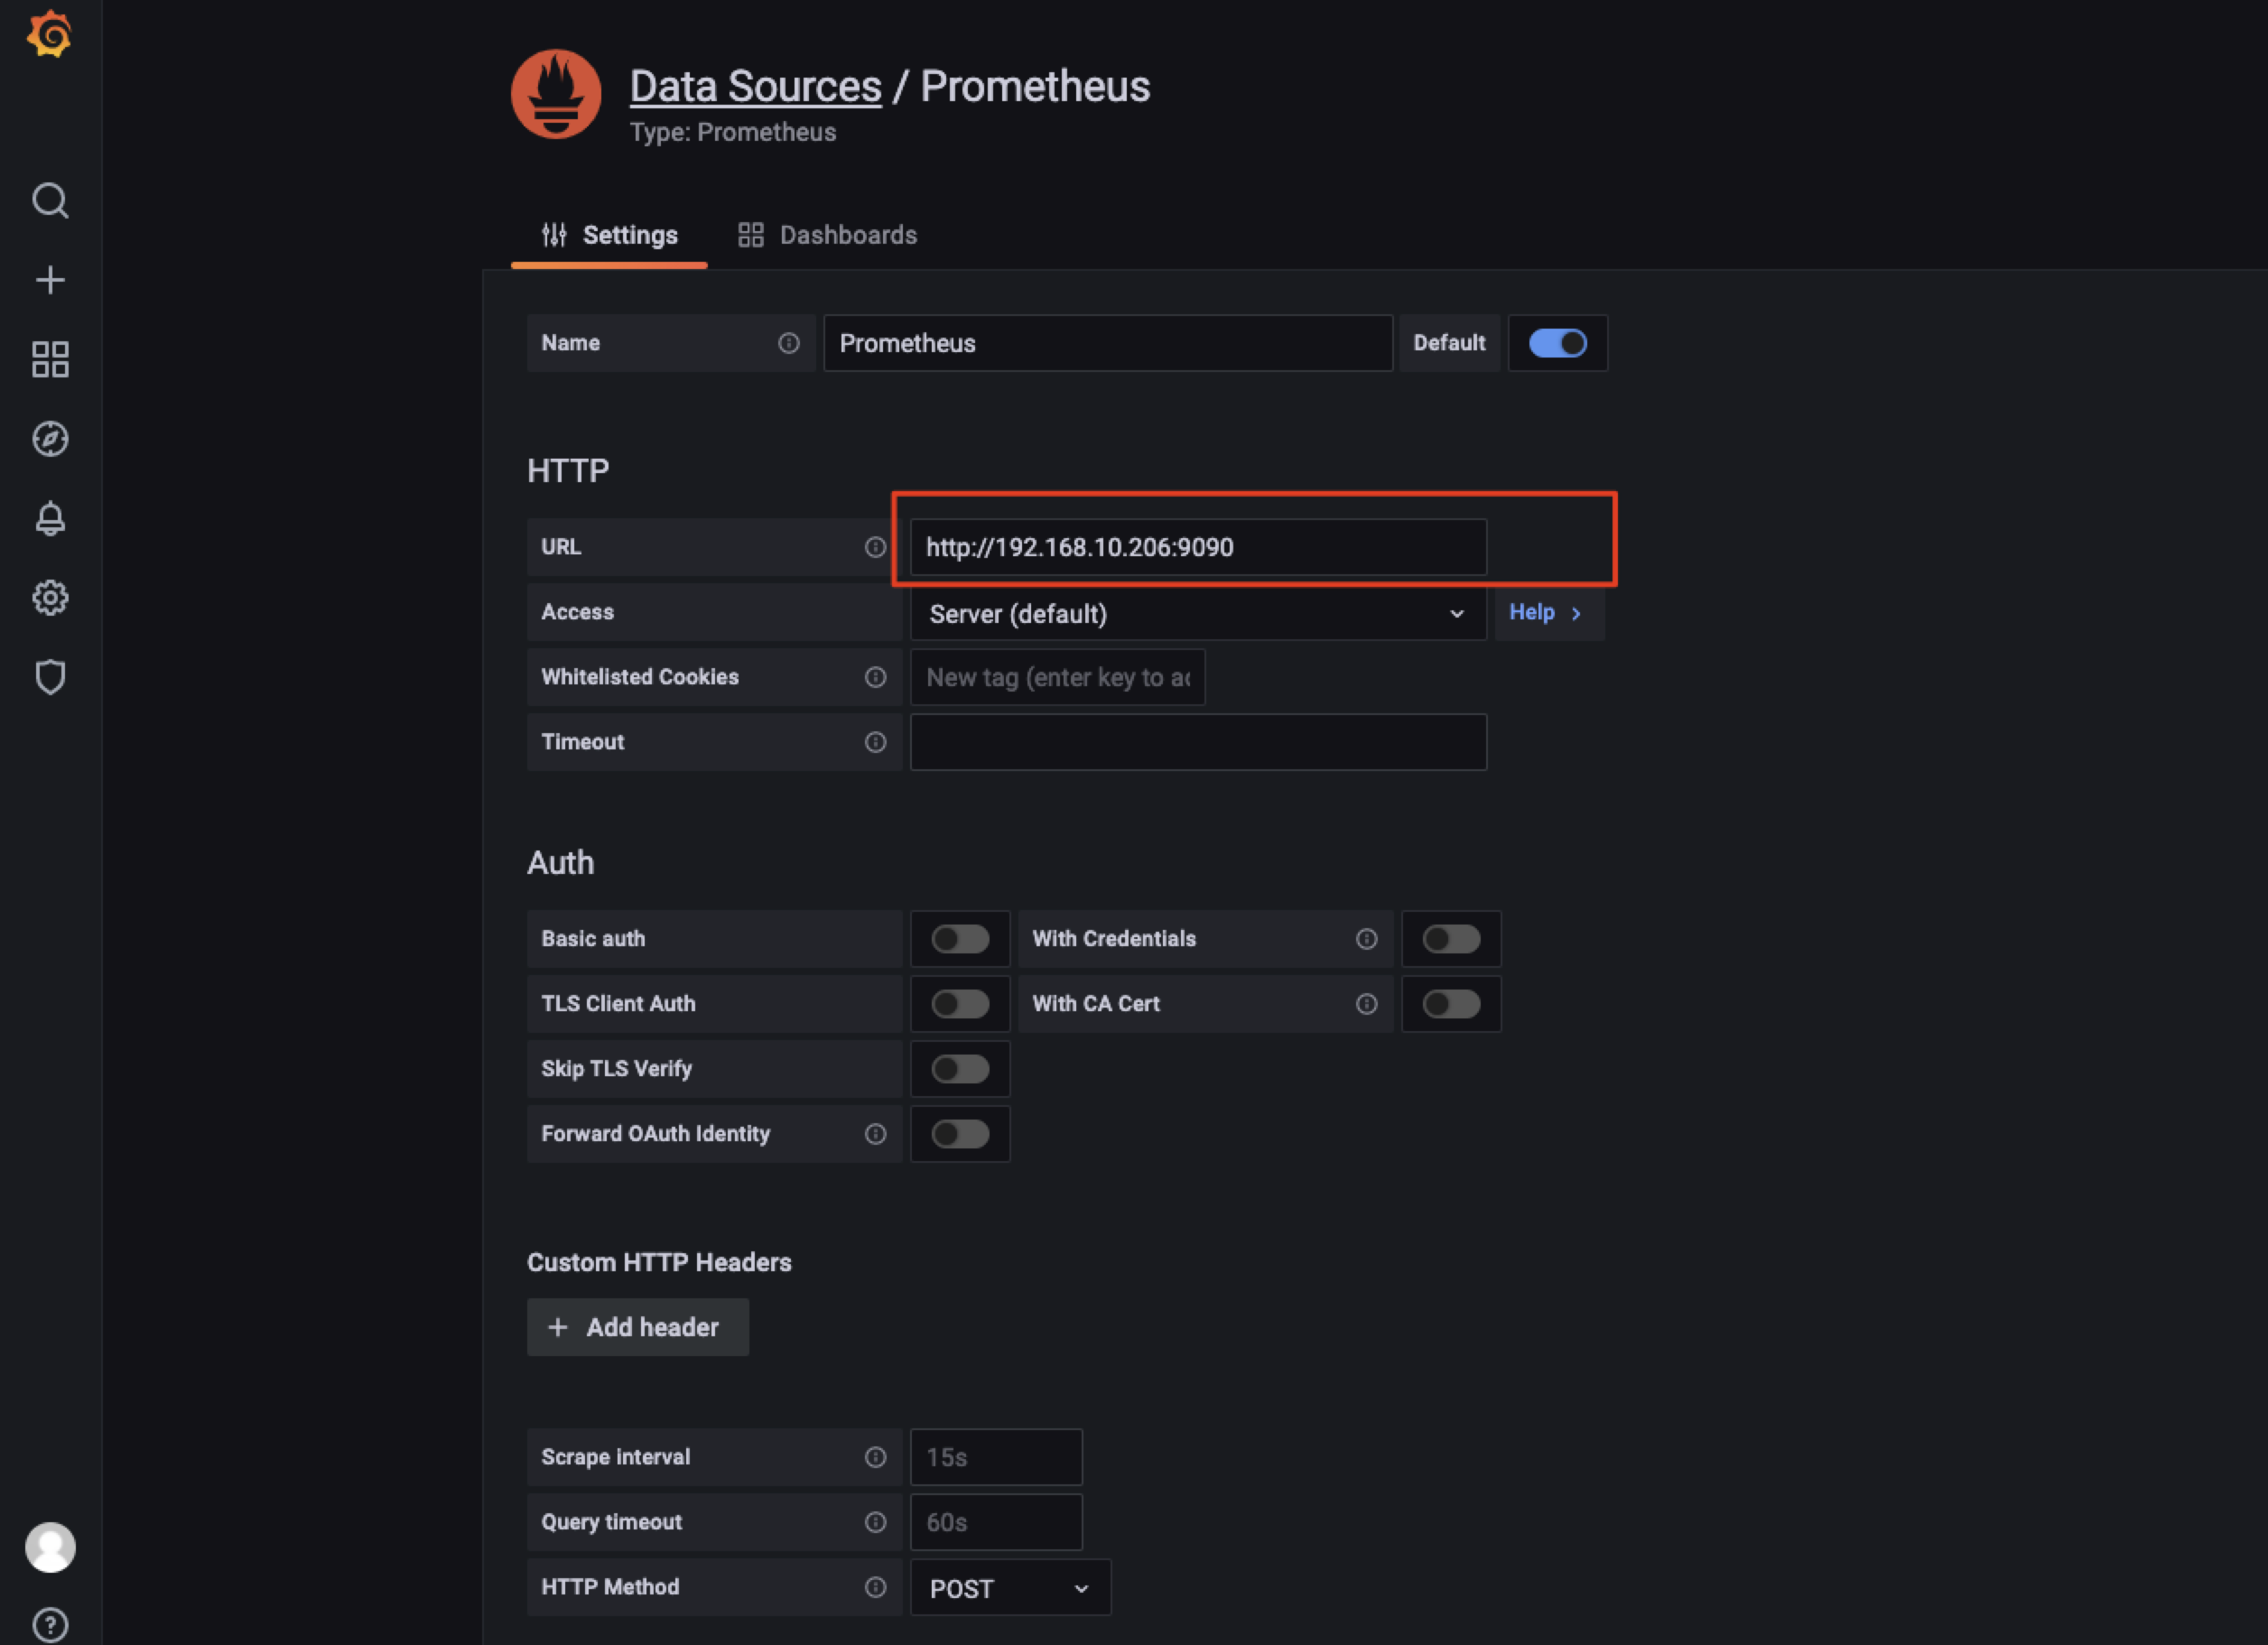Open the search magnifier in sidebar

[50, 201]
